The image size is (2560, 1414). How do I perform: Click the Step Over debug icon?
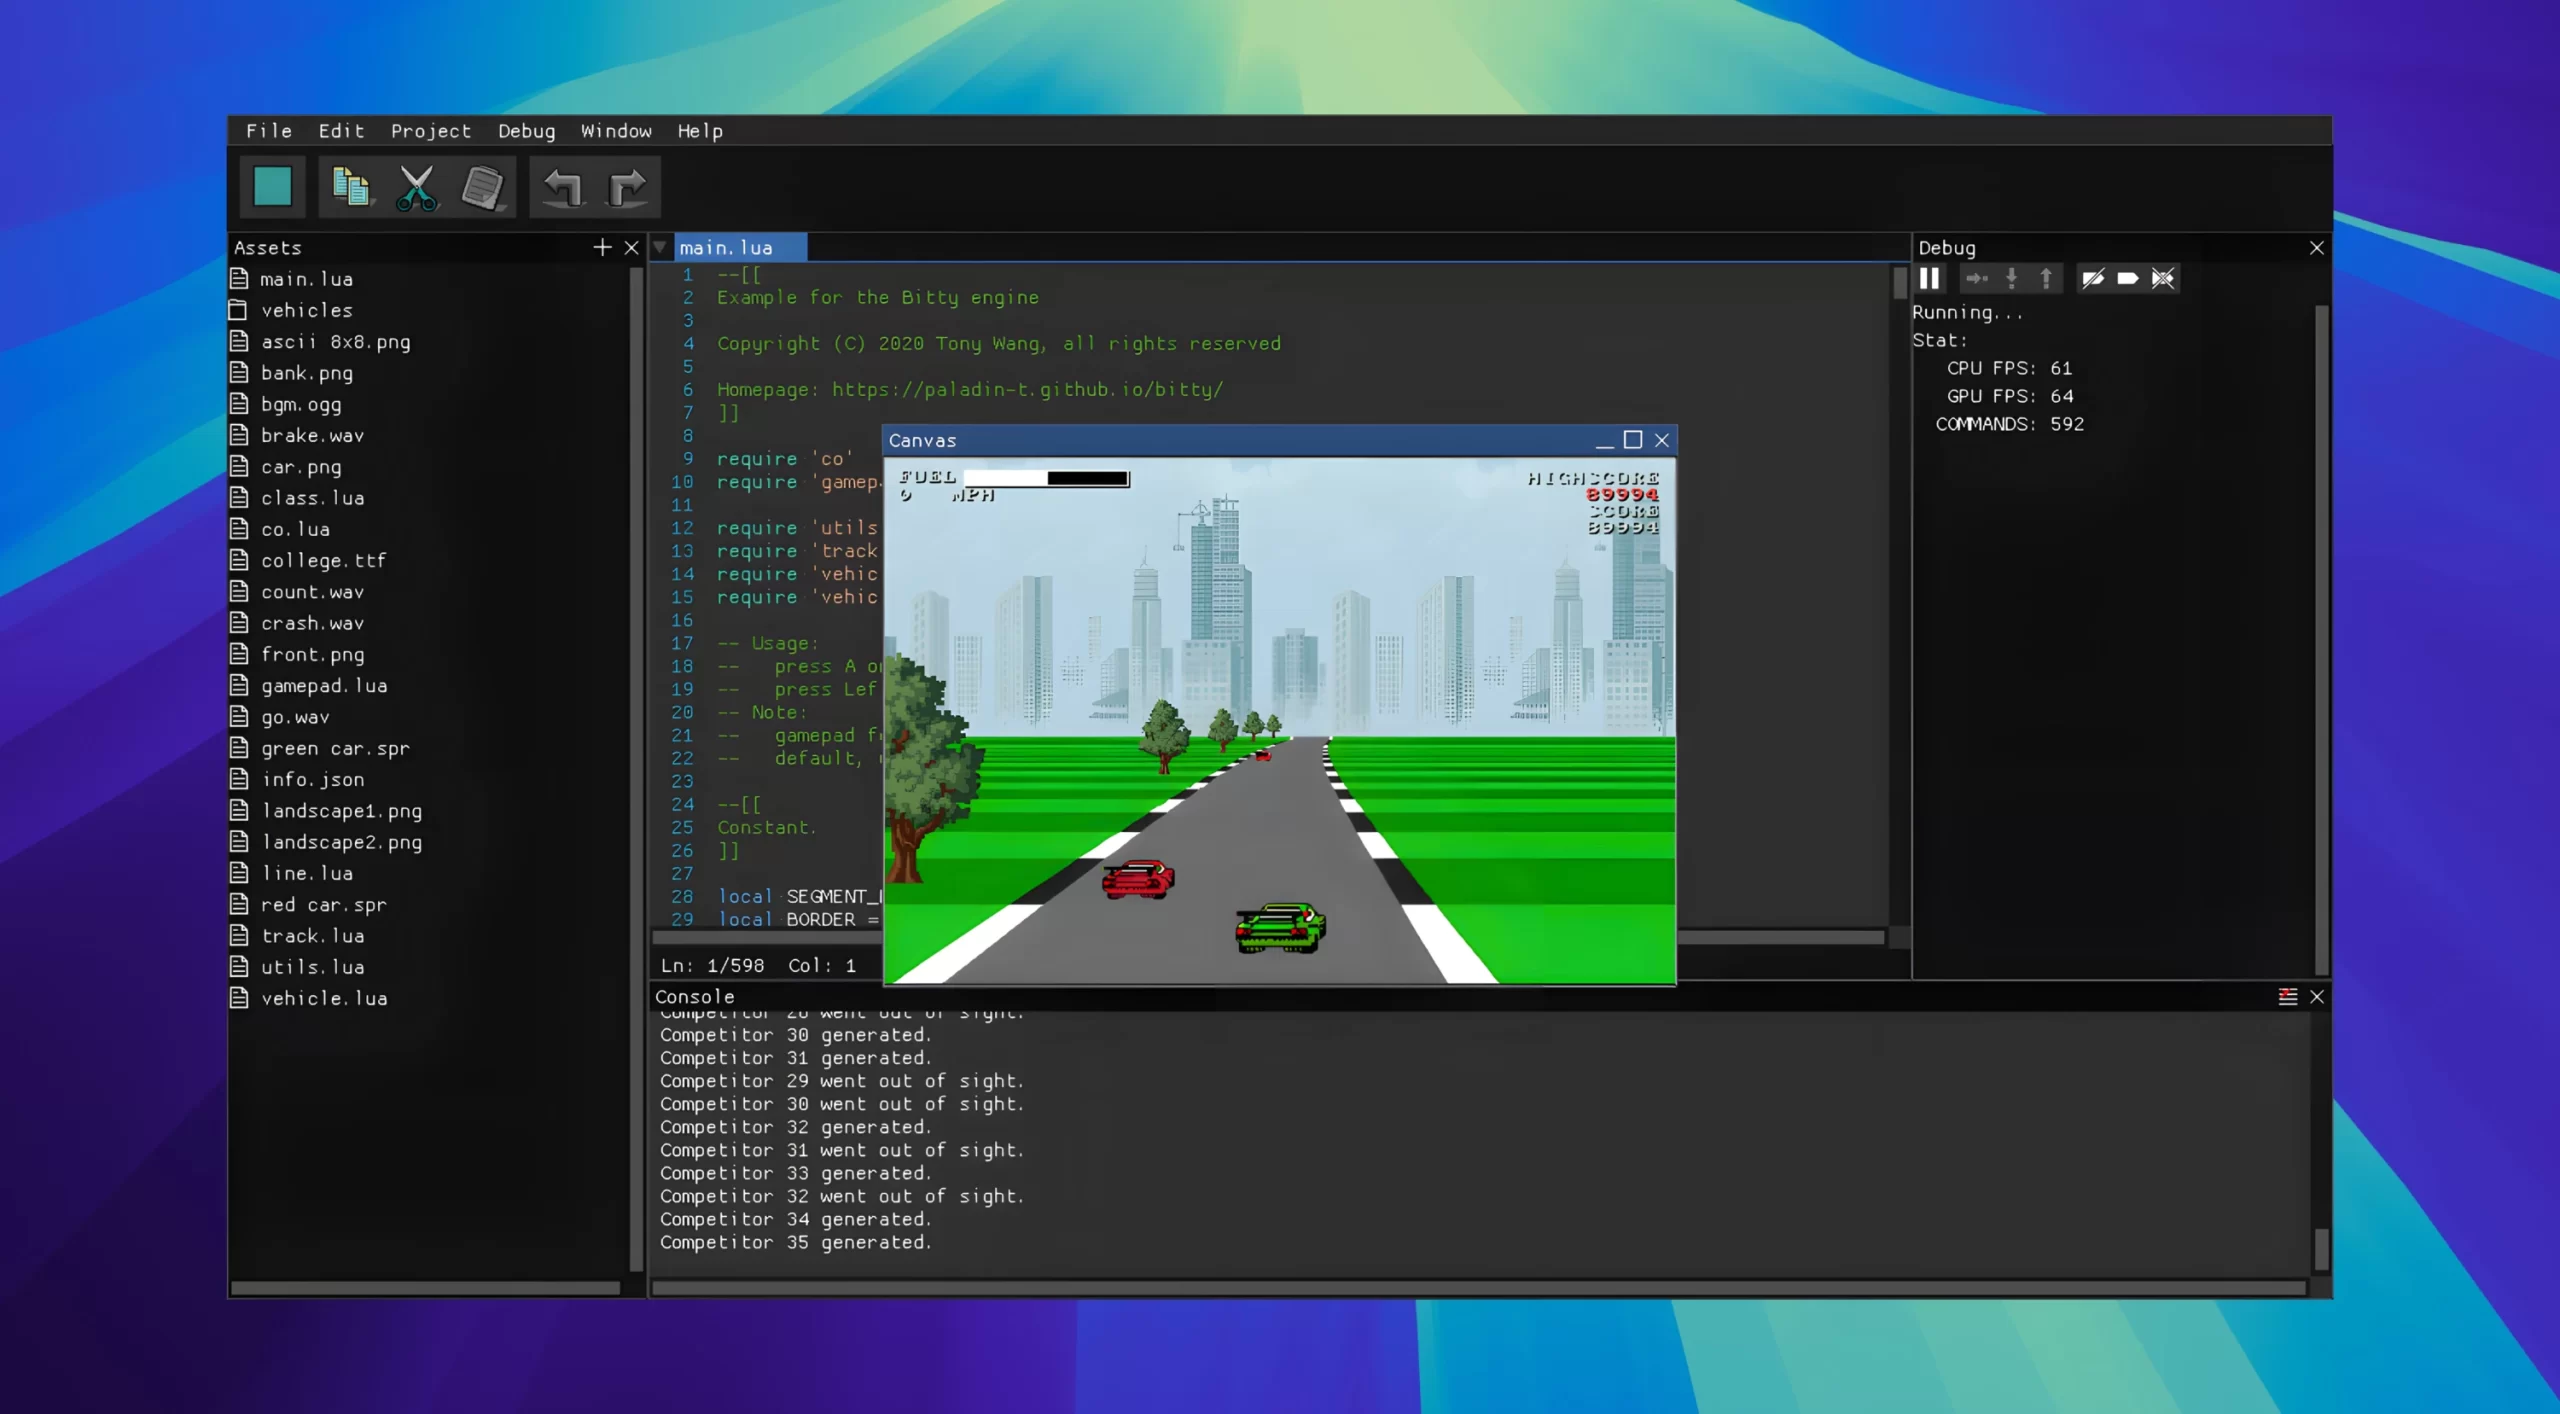(x=1975, y=278)
